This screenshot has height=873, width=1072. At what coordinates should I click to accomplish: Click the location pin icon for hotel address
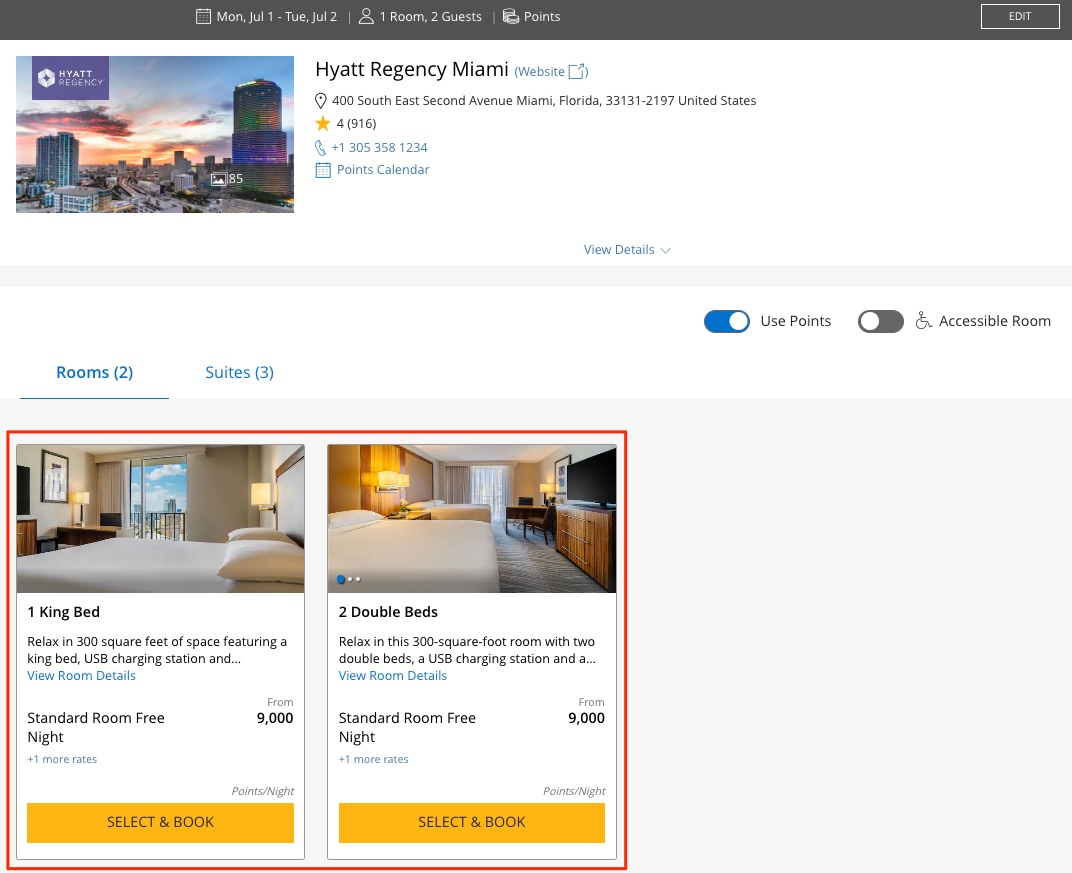(320, 100)
